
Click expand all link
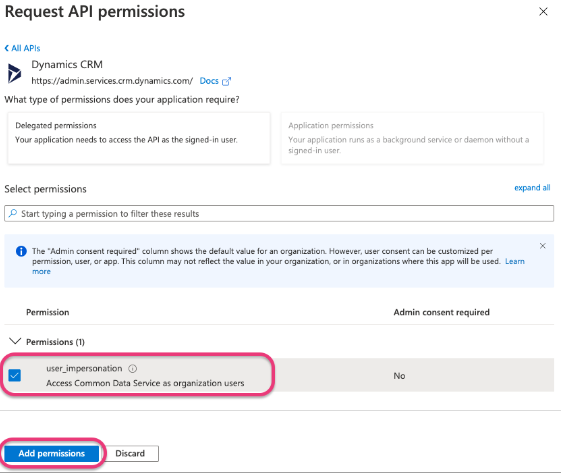pos(532,188)
